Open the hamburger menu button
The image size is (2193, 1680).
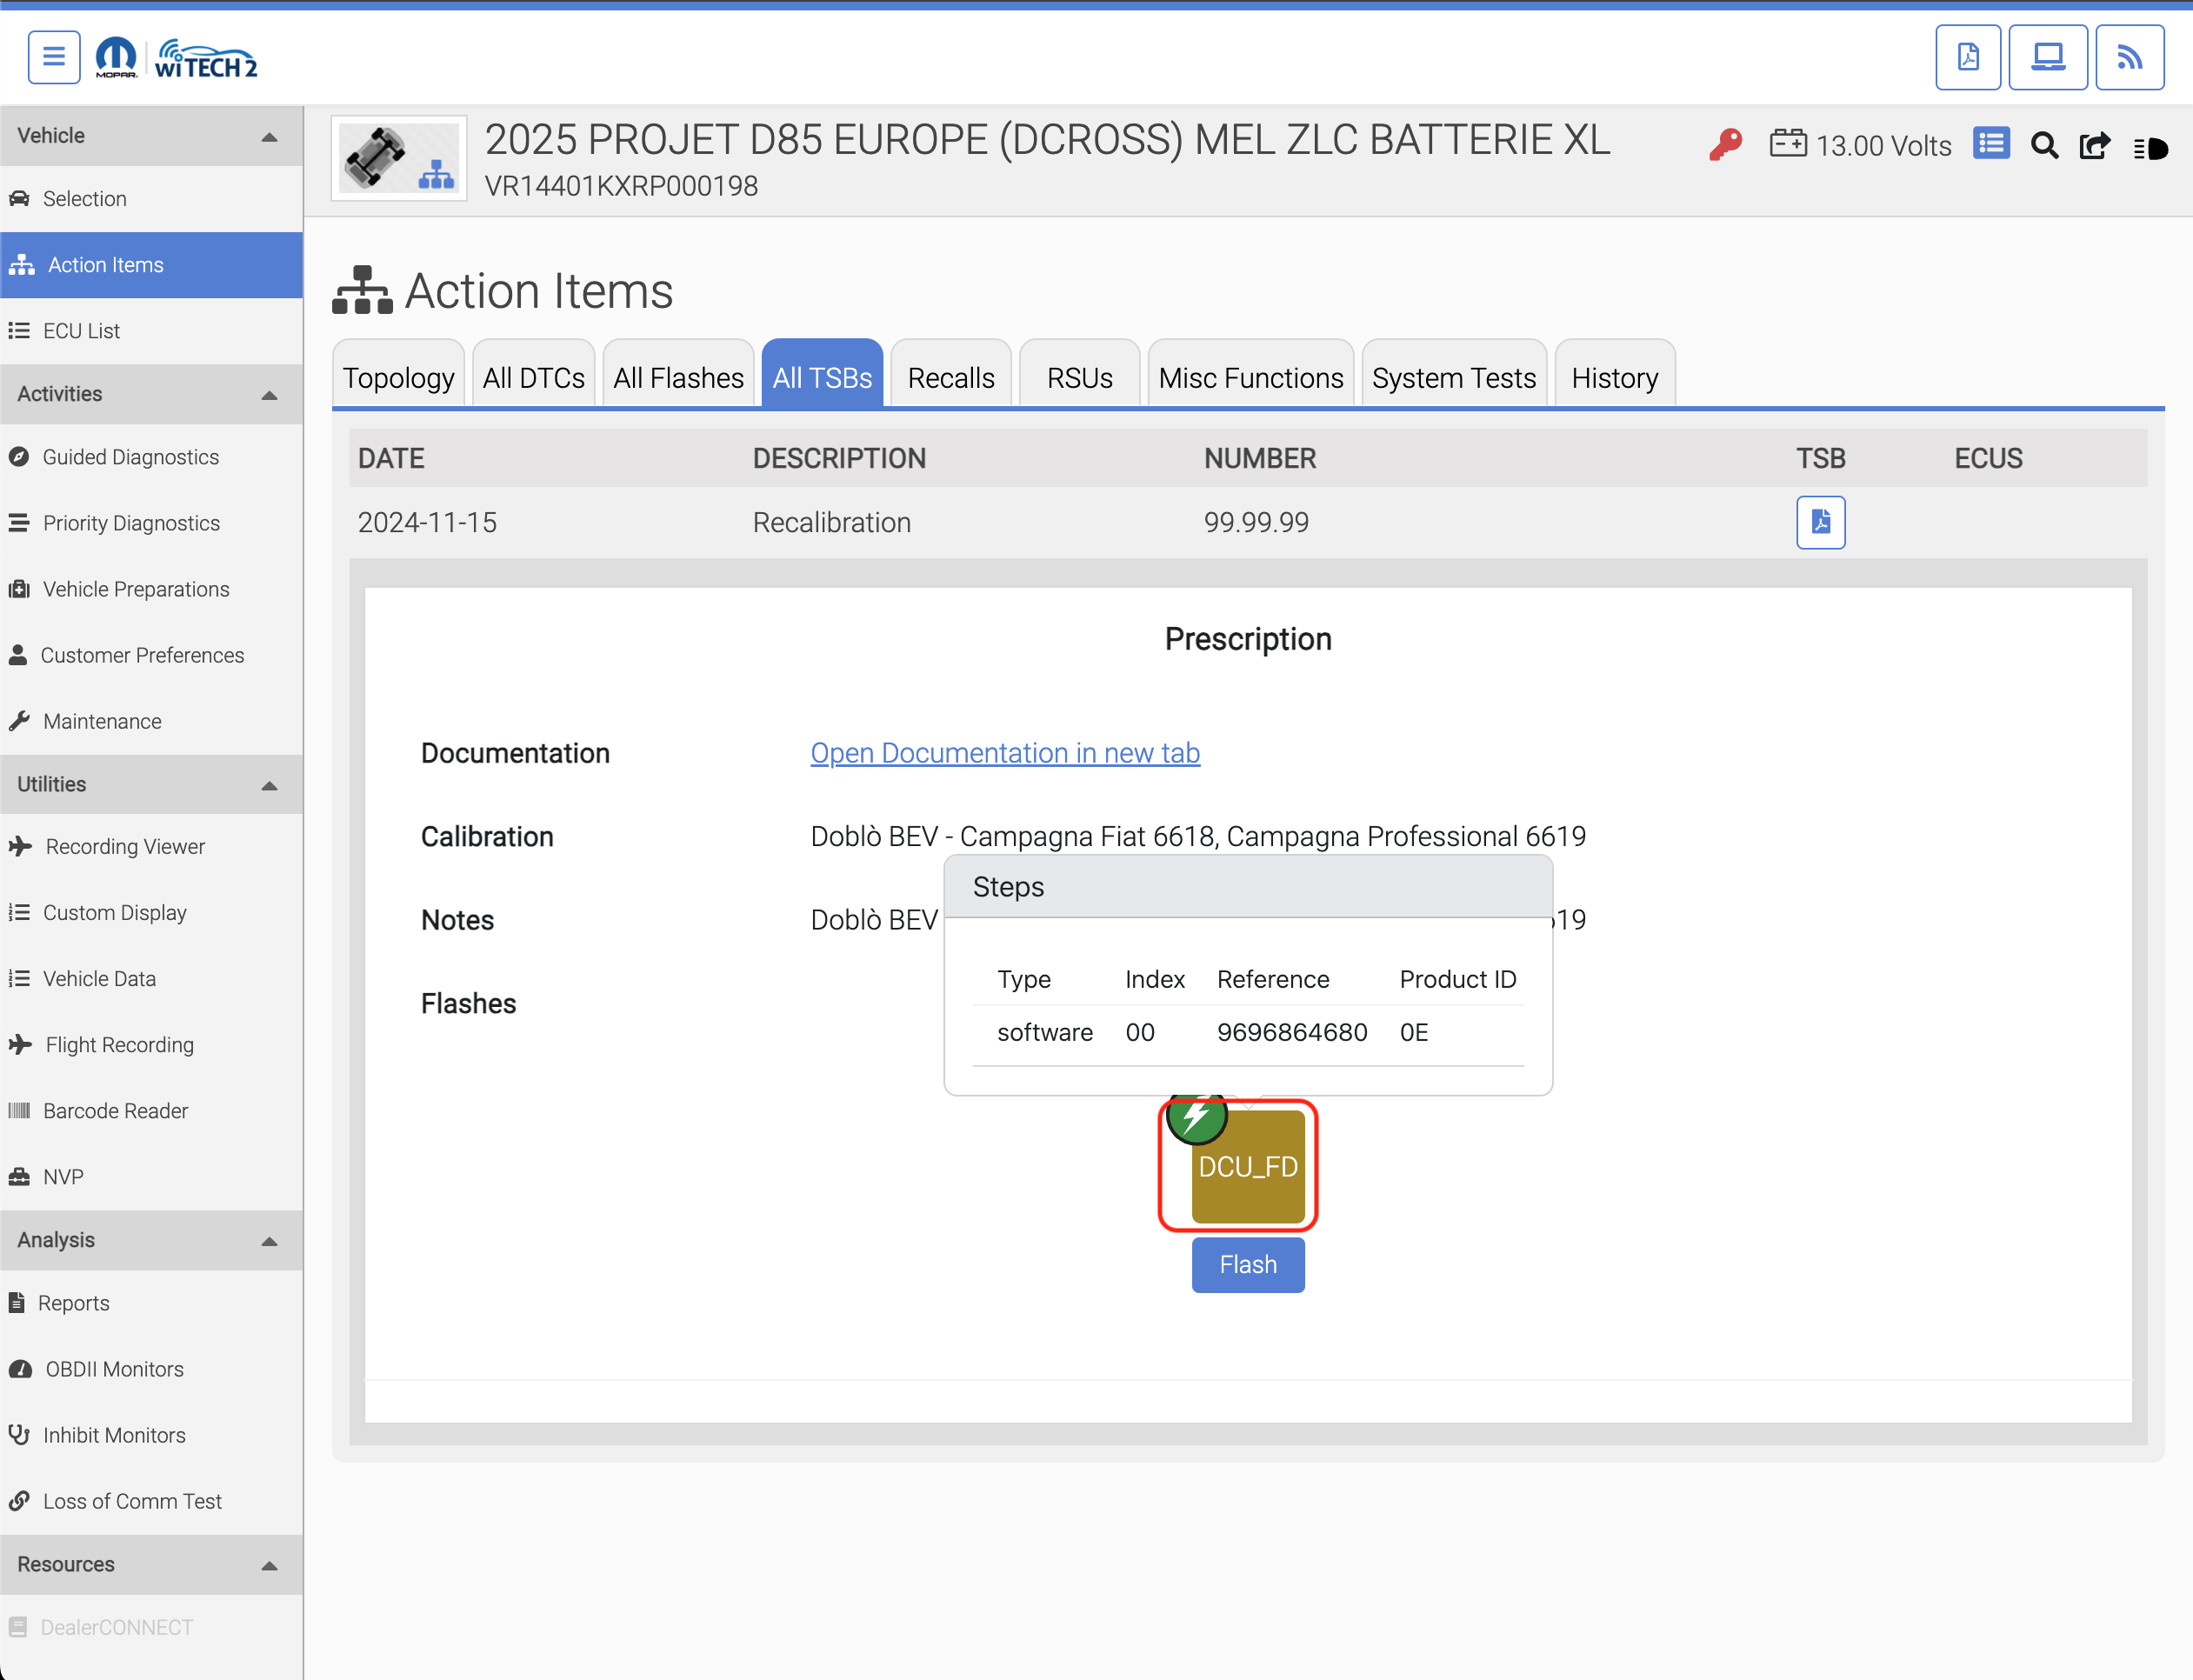tap(54, 57)
